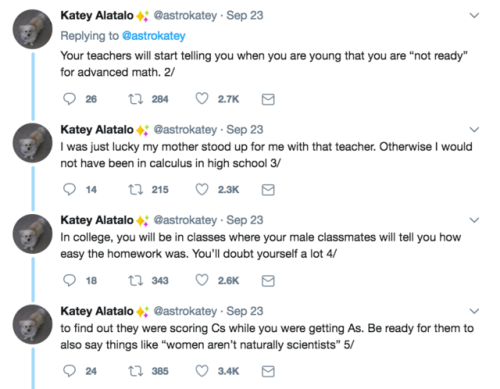Like the tweet with 3.4K likes

[x=202, y=371]
